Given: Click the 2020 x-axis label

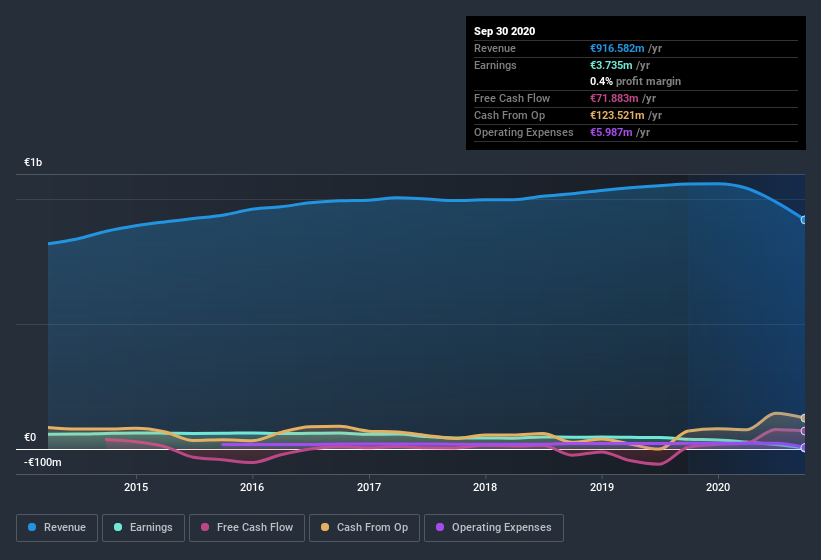Looking at the screenshot, I should coord(718,487).
